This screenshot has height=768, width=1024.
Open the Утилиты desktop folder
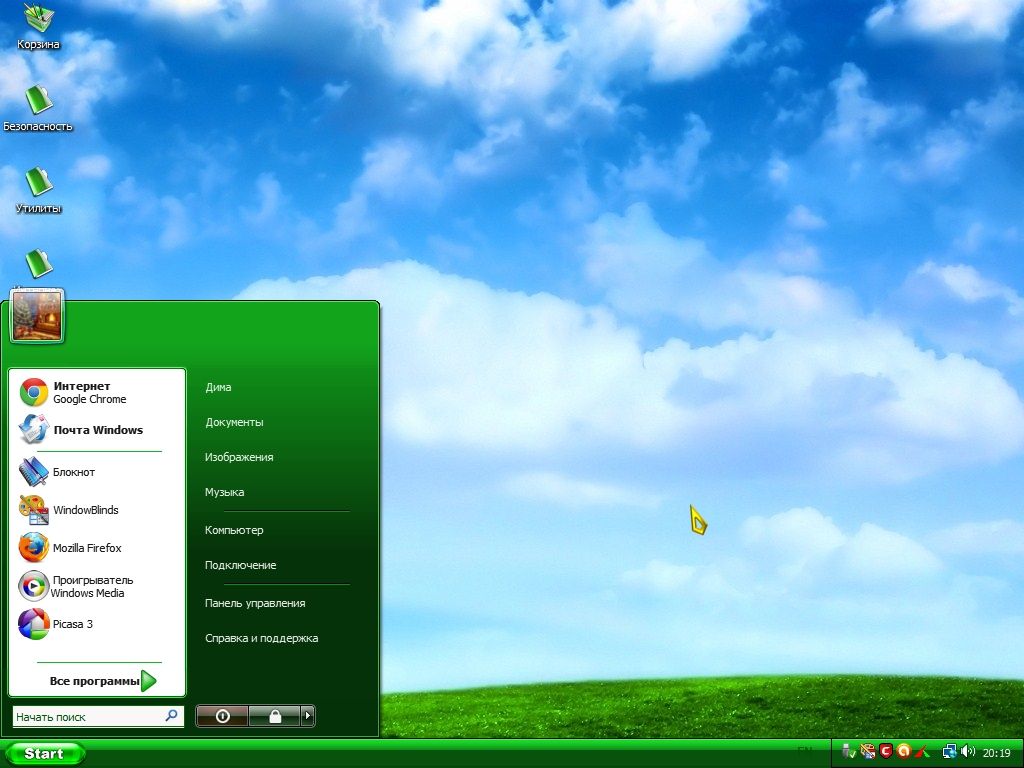pyautogui.click(x=39, y=190)
